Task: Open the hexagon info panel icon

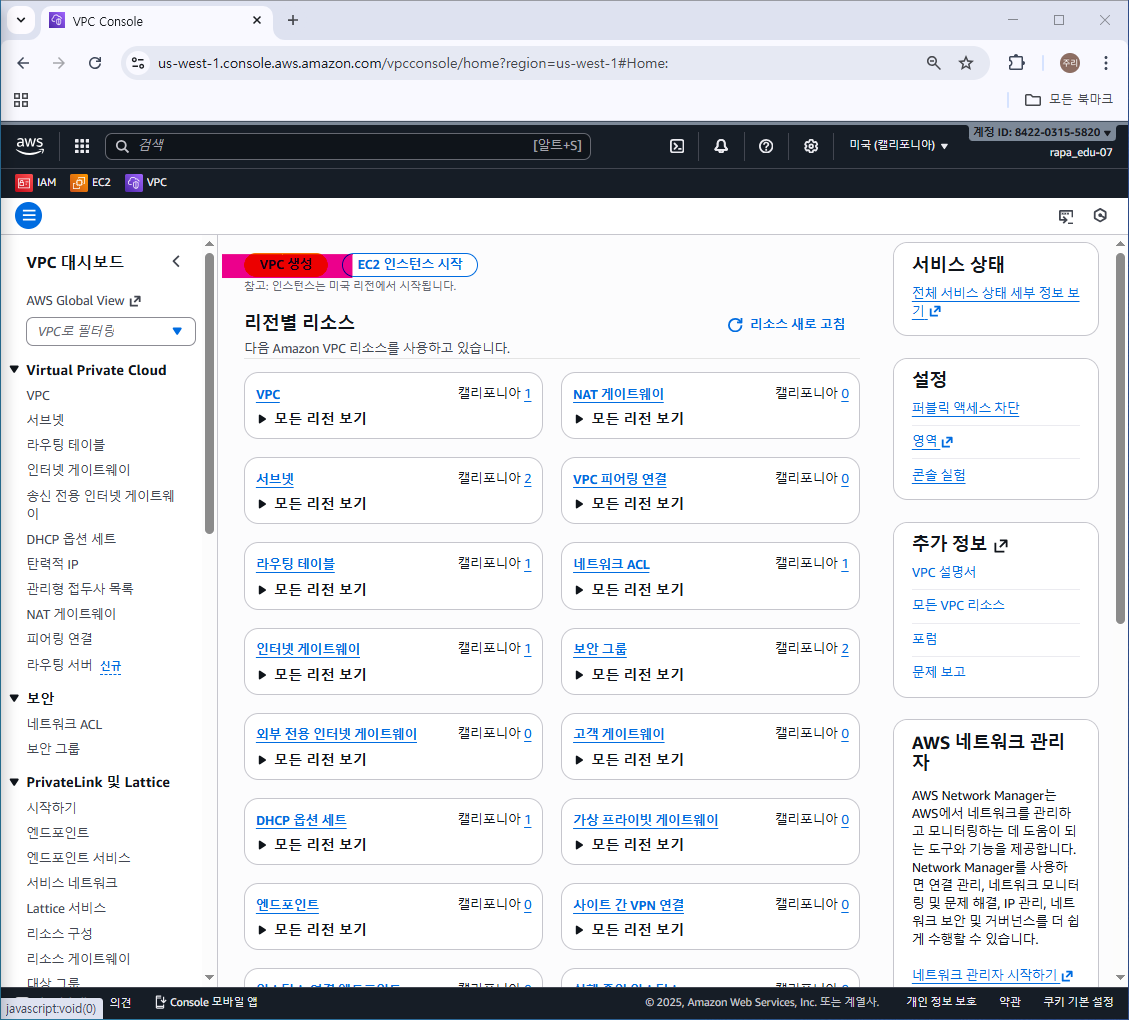Action: (1100, 215)
